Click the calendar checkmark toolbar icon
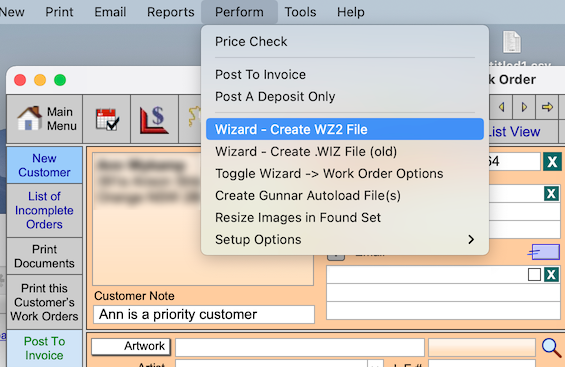 [x=107, y=119]
